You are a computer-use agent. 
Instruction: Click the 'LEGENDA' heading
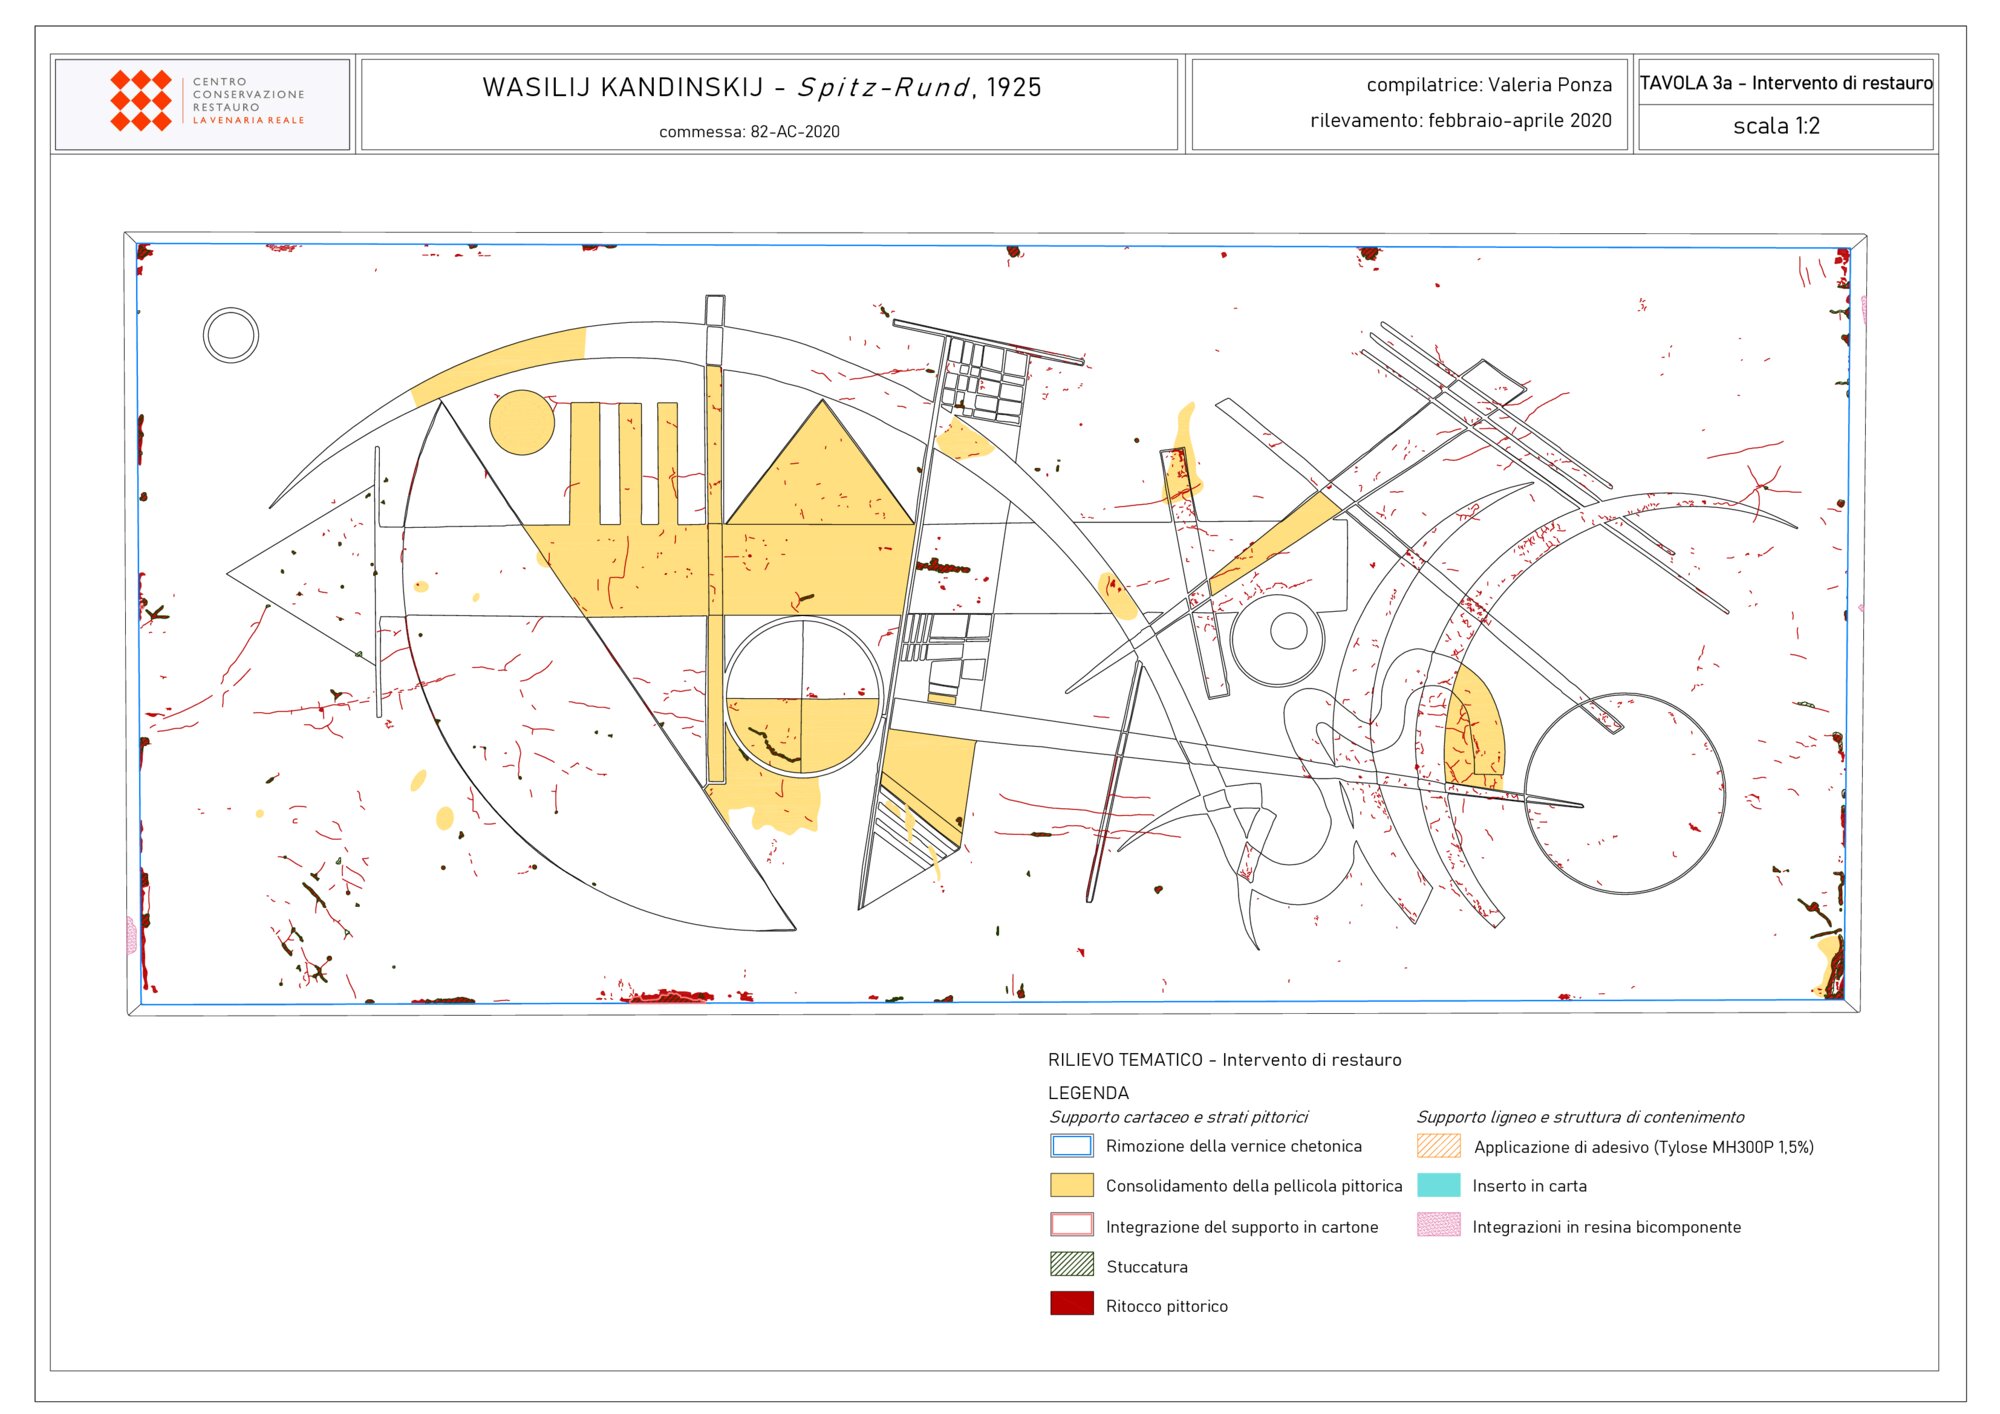(x=1088, y=1093)
